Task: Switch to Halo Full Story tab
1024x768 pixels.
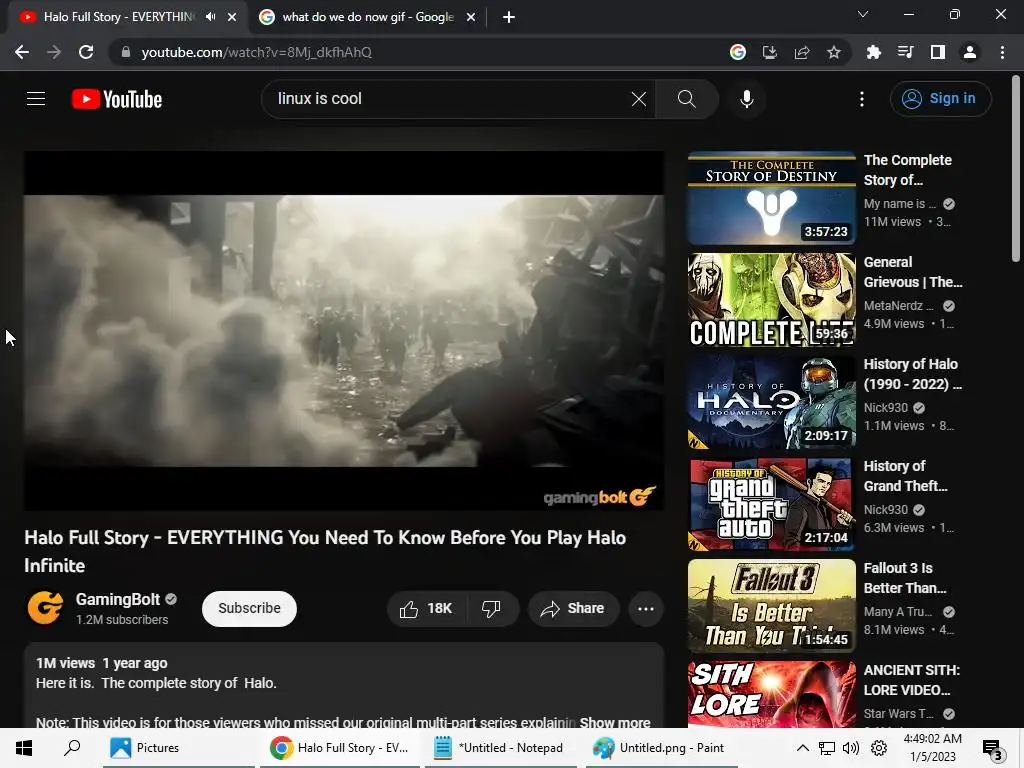Action: pos(119,17)
